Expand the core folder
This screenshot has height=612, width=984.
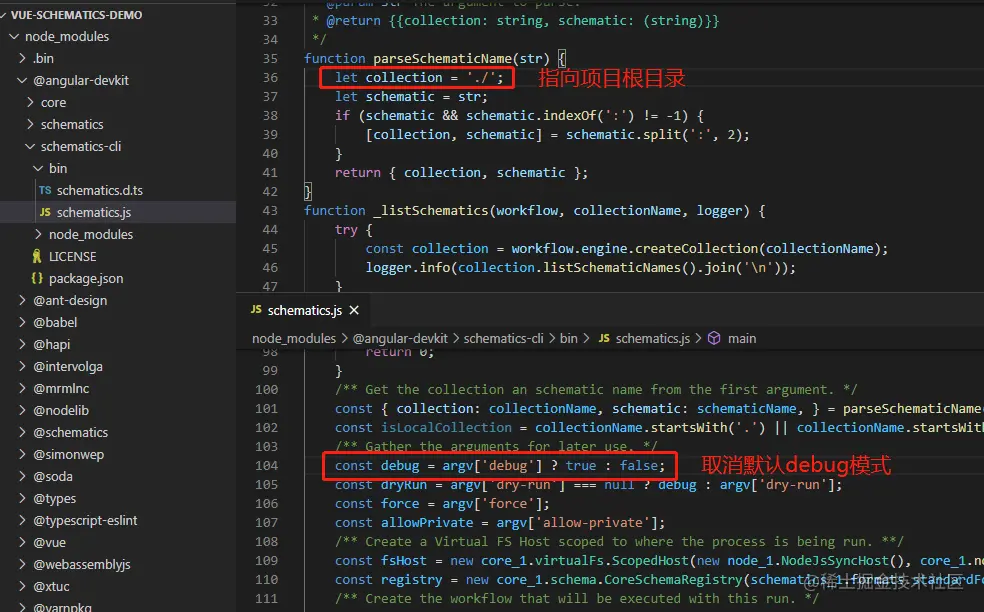30,102
